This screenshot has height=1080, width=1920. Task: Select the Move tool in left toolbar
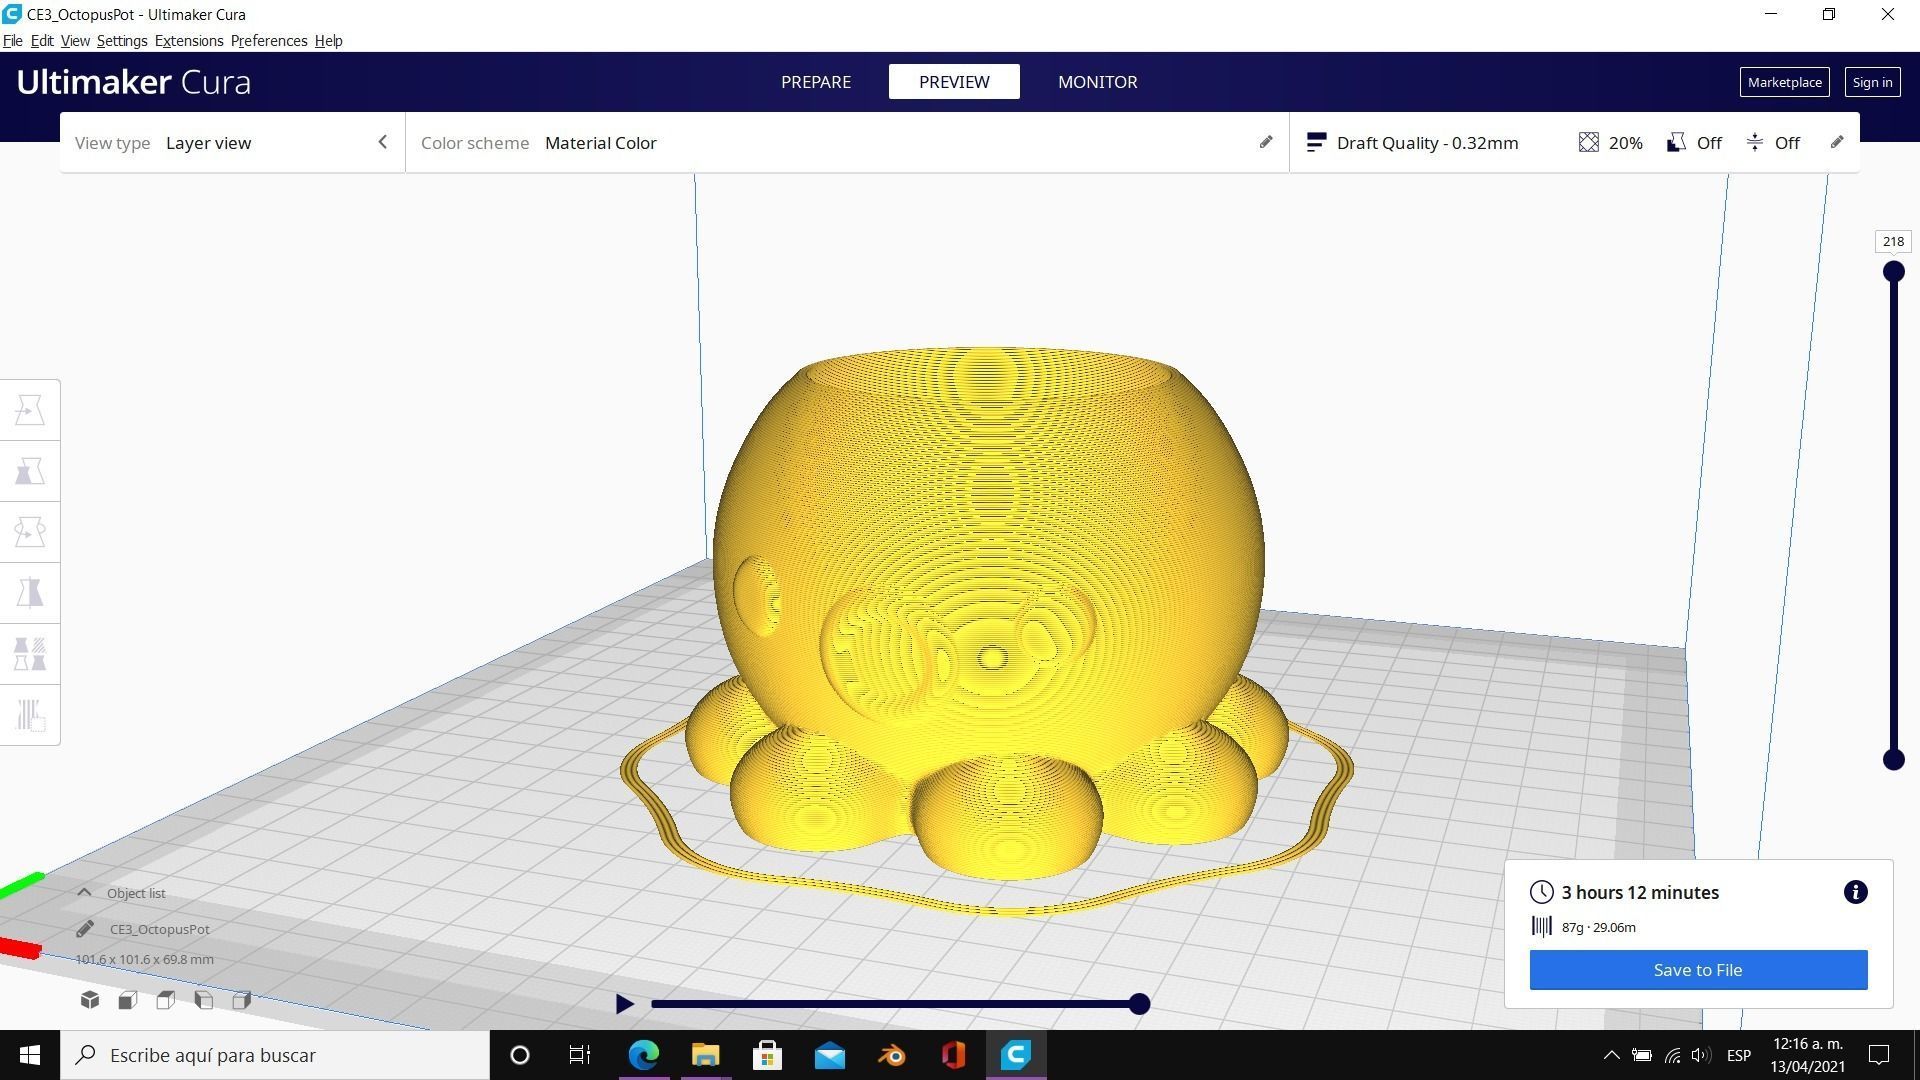tap(30, 410)
